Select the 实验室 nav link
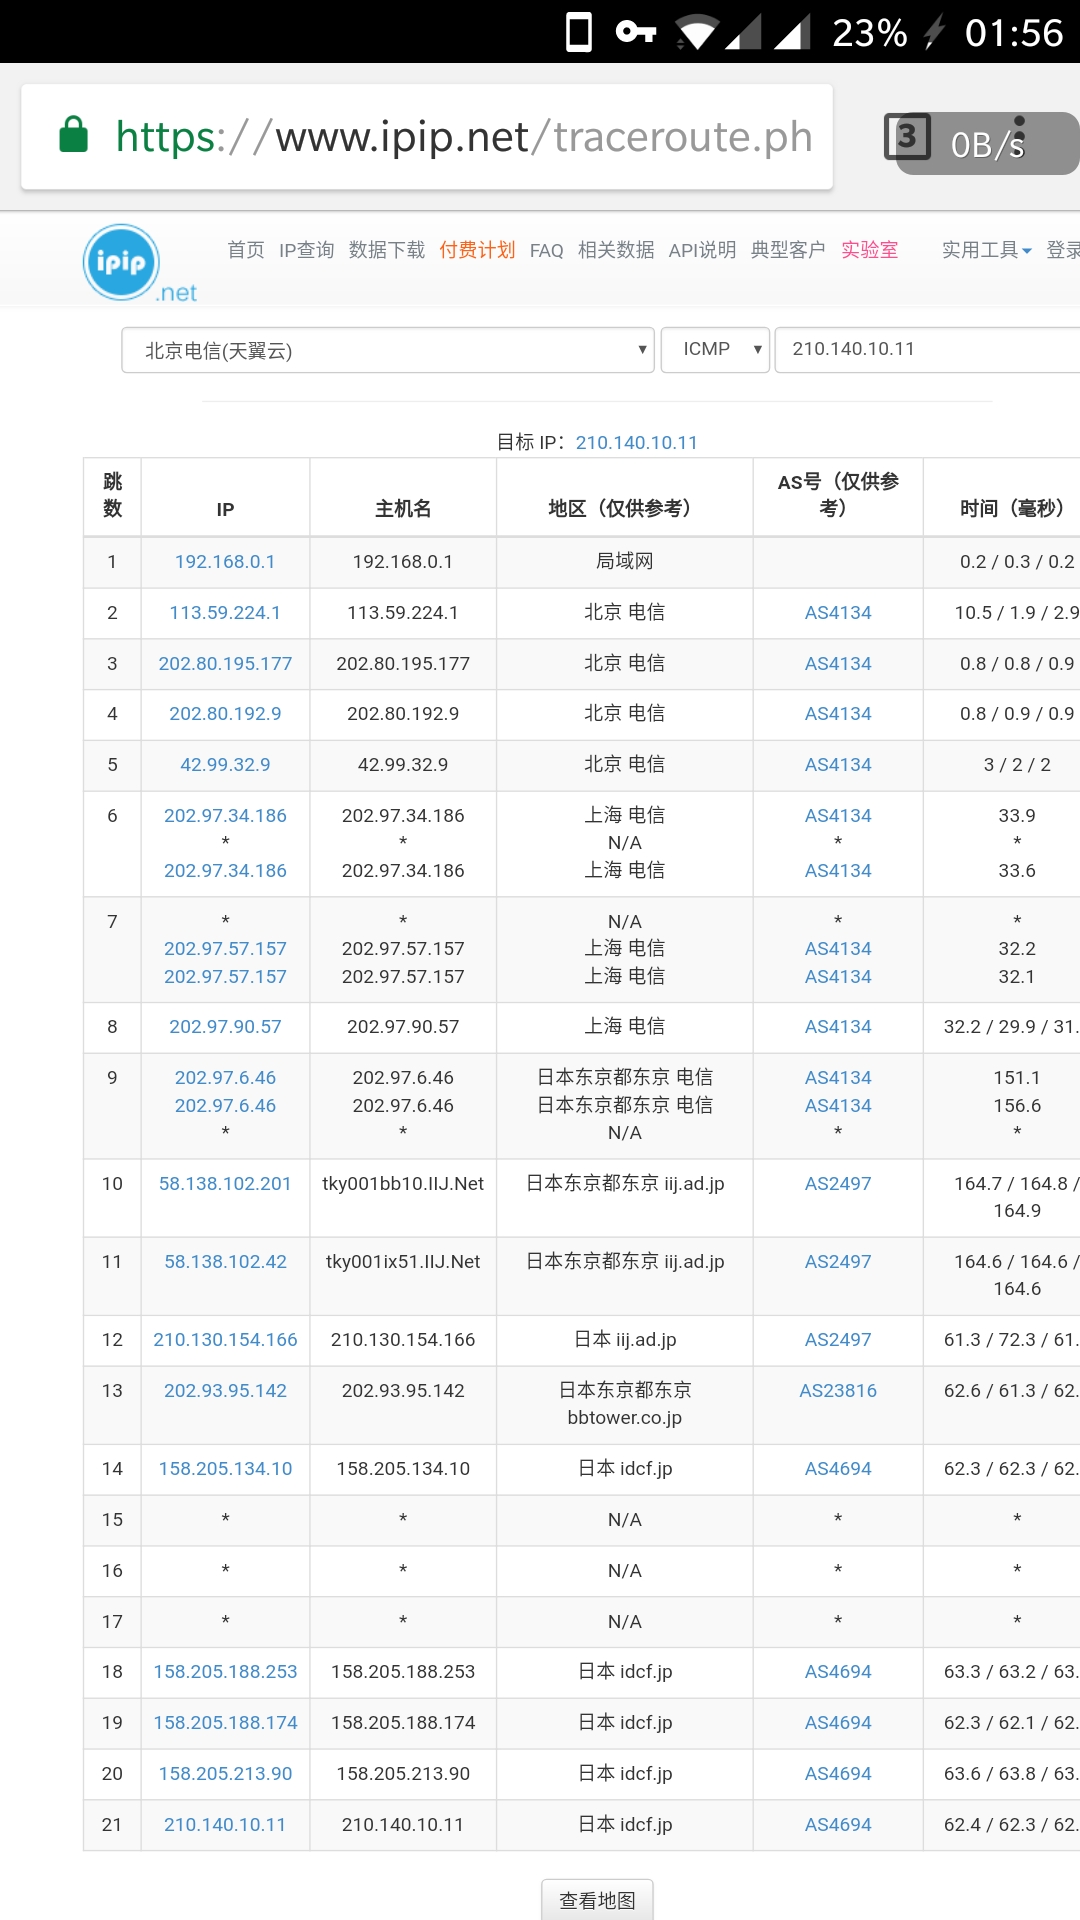Image resolution: width=1080 pixels, height=1920 pixels. point(869,250)
